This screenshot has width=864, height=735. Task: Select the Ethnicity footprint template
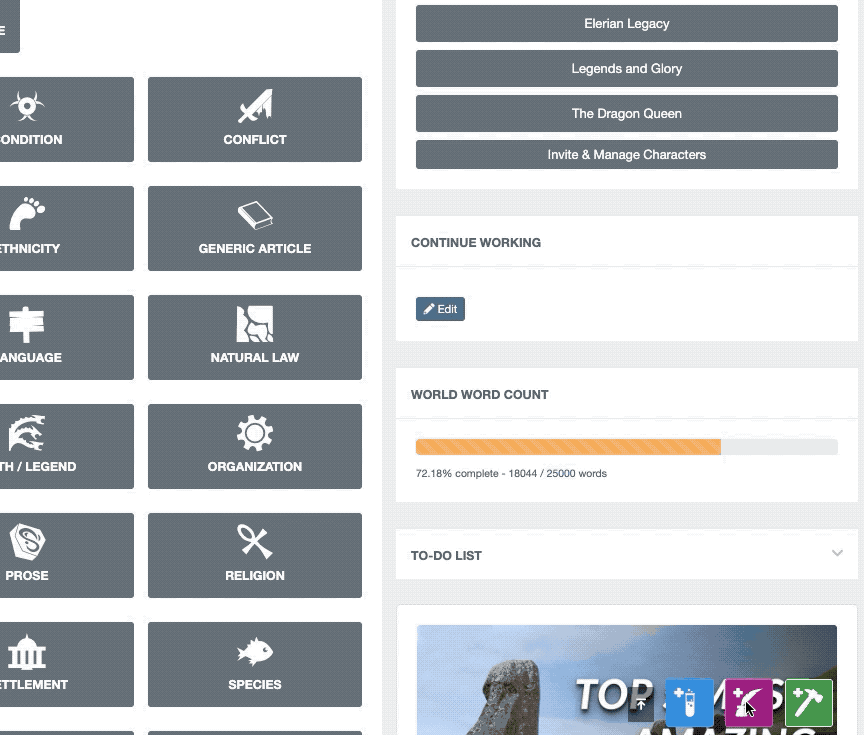tap(67, 229)
